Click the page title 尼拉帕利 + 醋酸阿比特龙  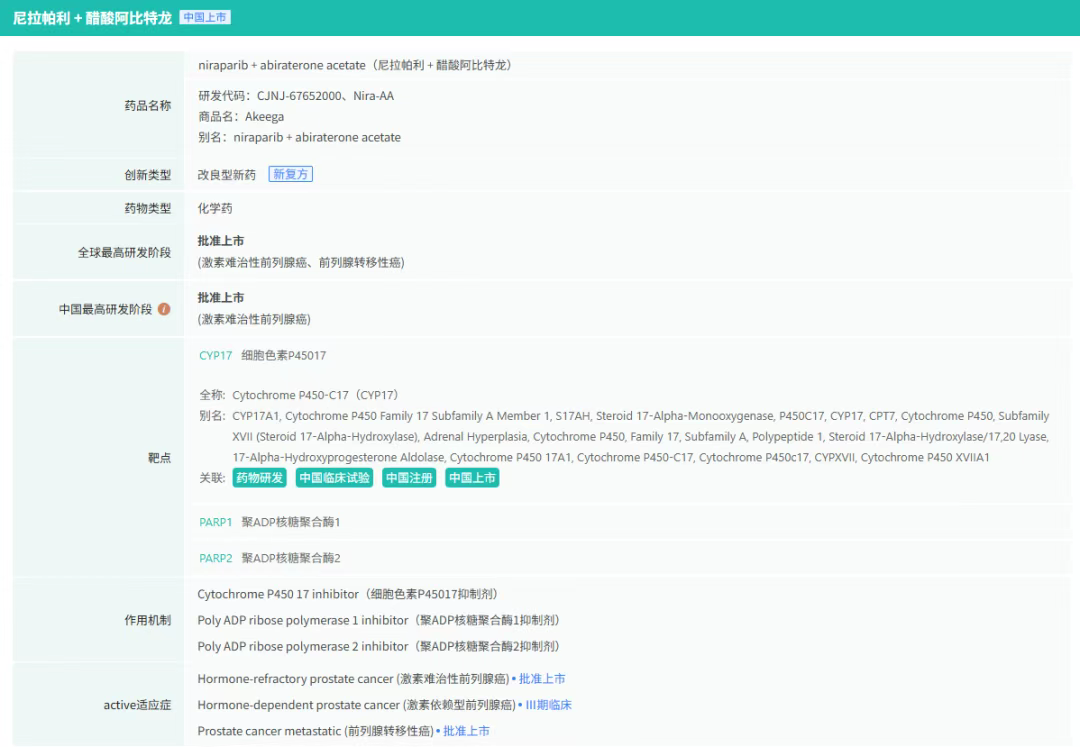(x=92, y=18)
